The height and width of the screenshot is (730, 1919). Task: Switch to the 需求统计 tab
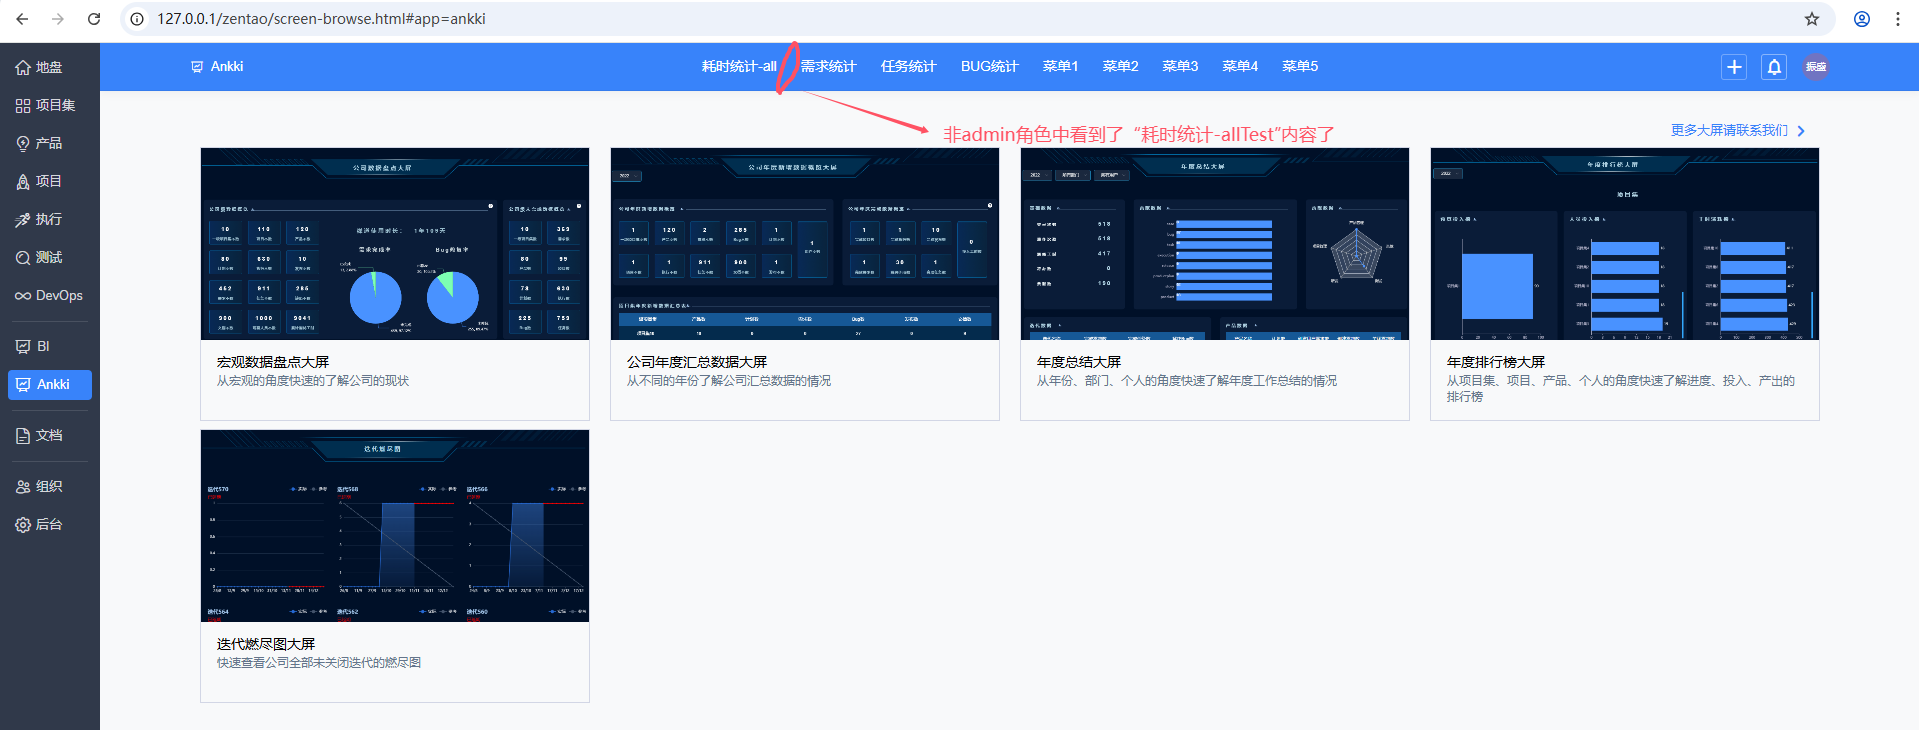click(x=828, y=66)
